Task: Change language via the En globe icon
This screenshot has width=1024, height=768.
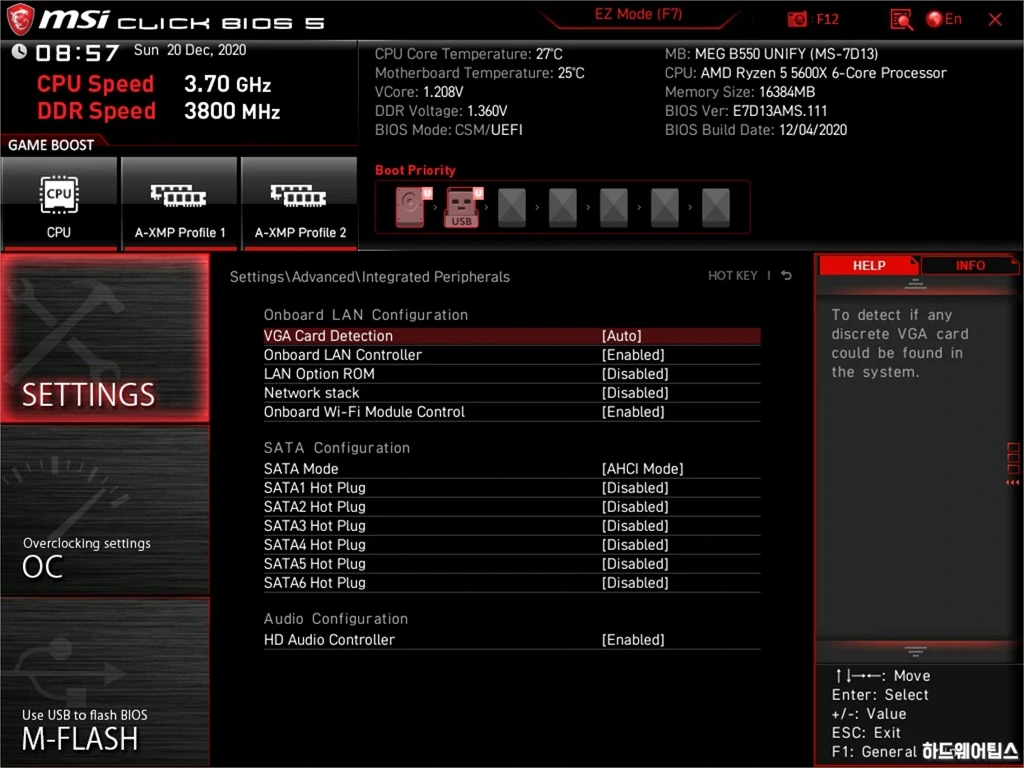Action: [x=944, y=19]
